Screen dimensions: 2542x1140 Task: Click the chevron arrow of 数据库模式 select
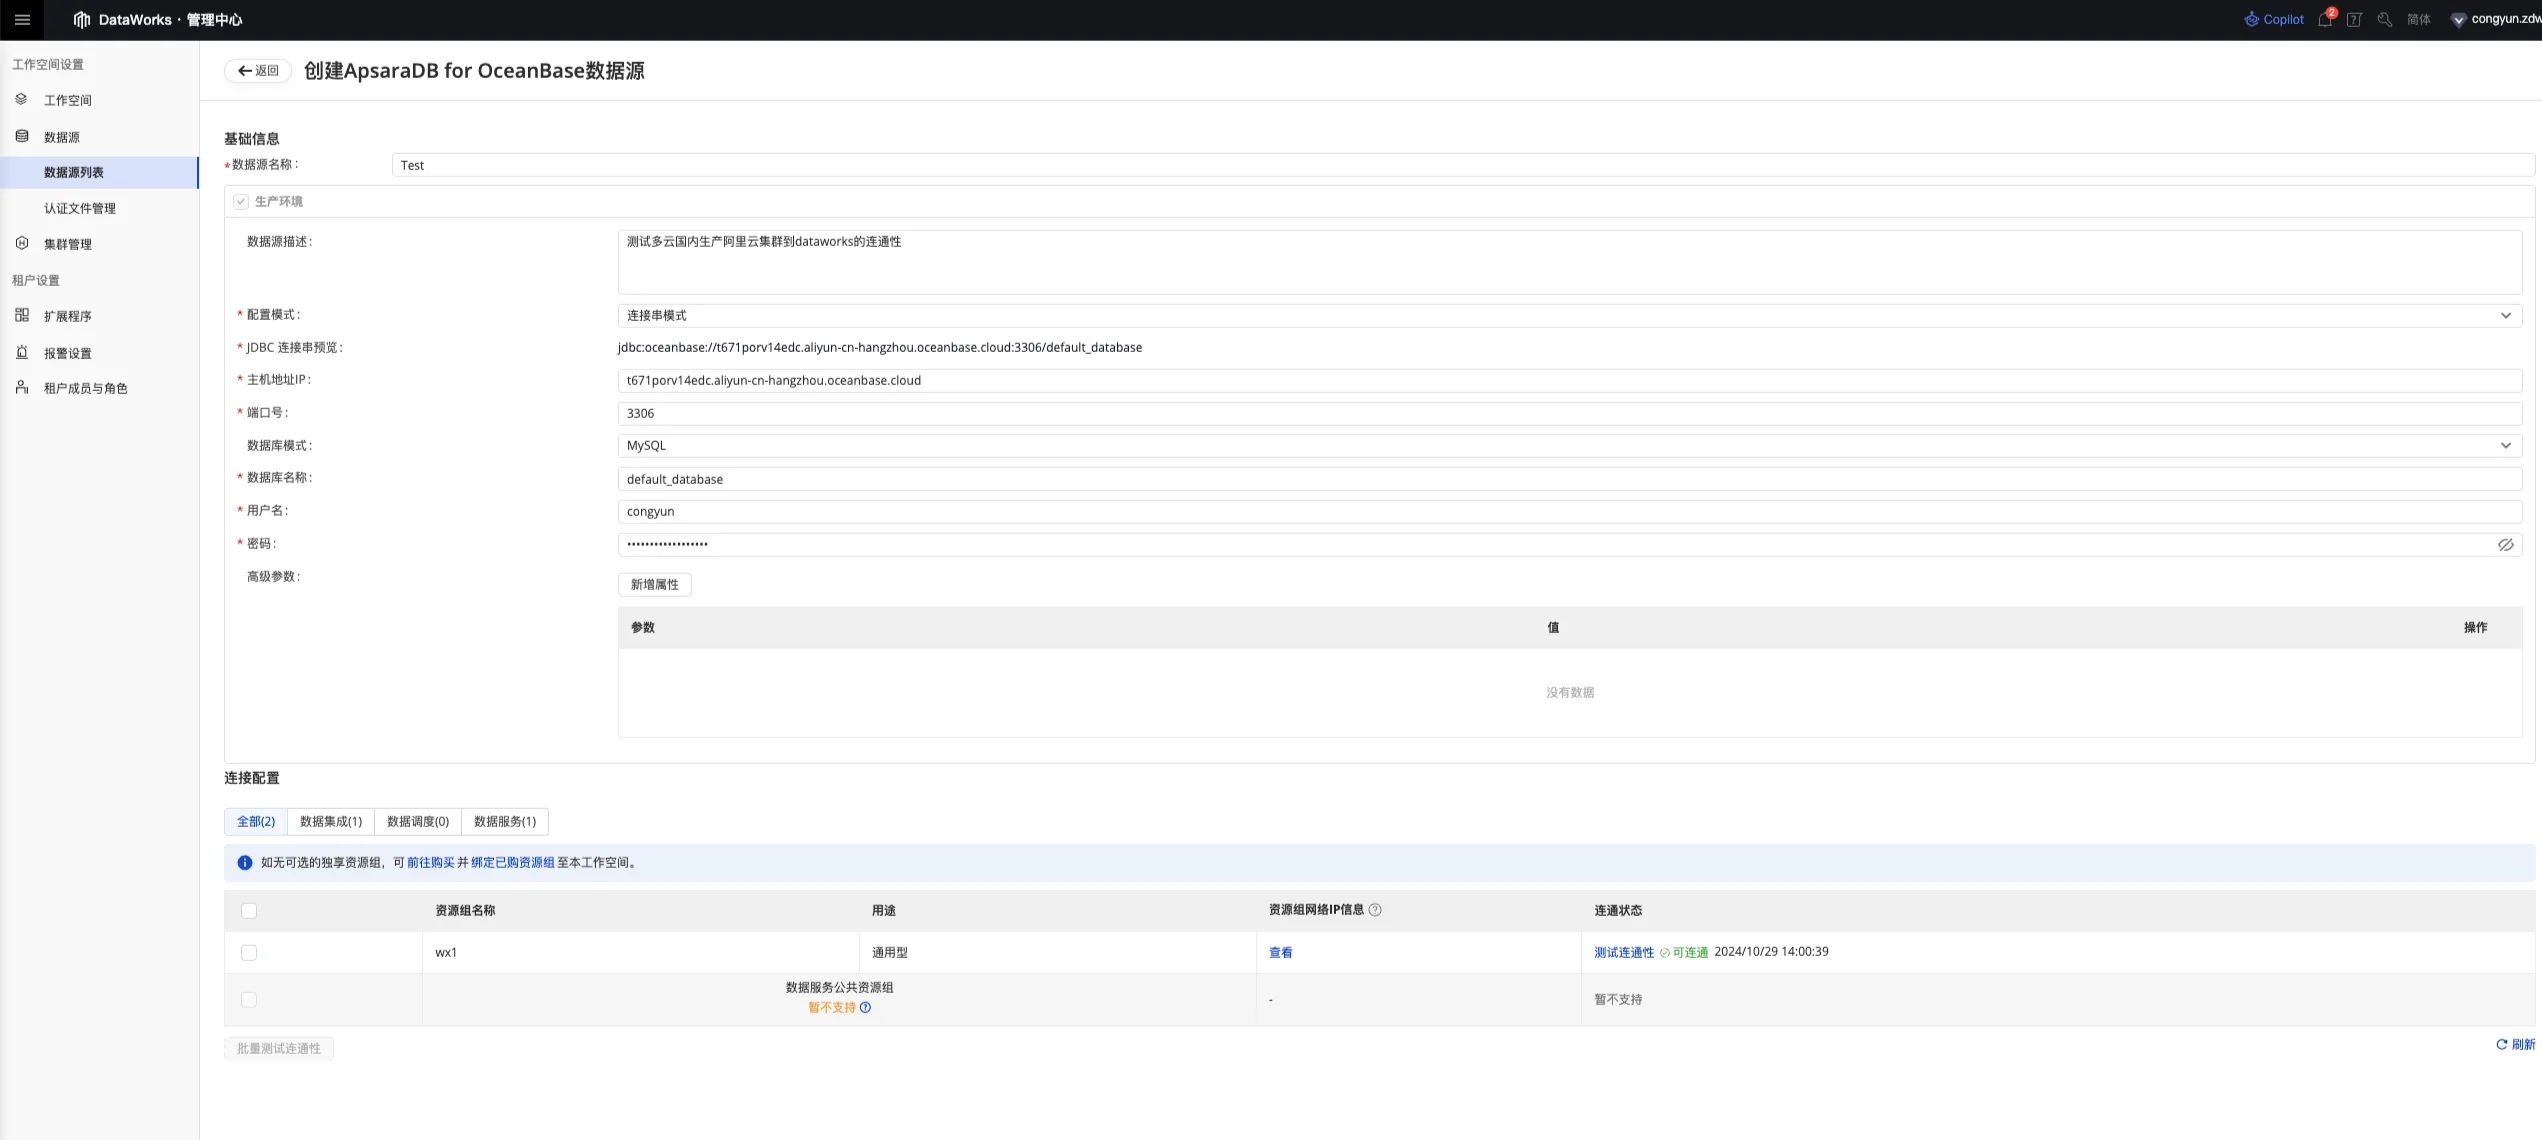click(x=2506, y=445)
